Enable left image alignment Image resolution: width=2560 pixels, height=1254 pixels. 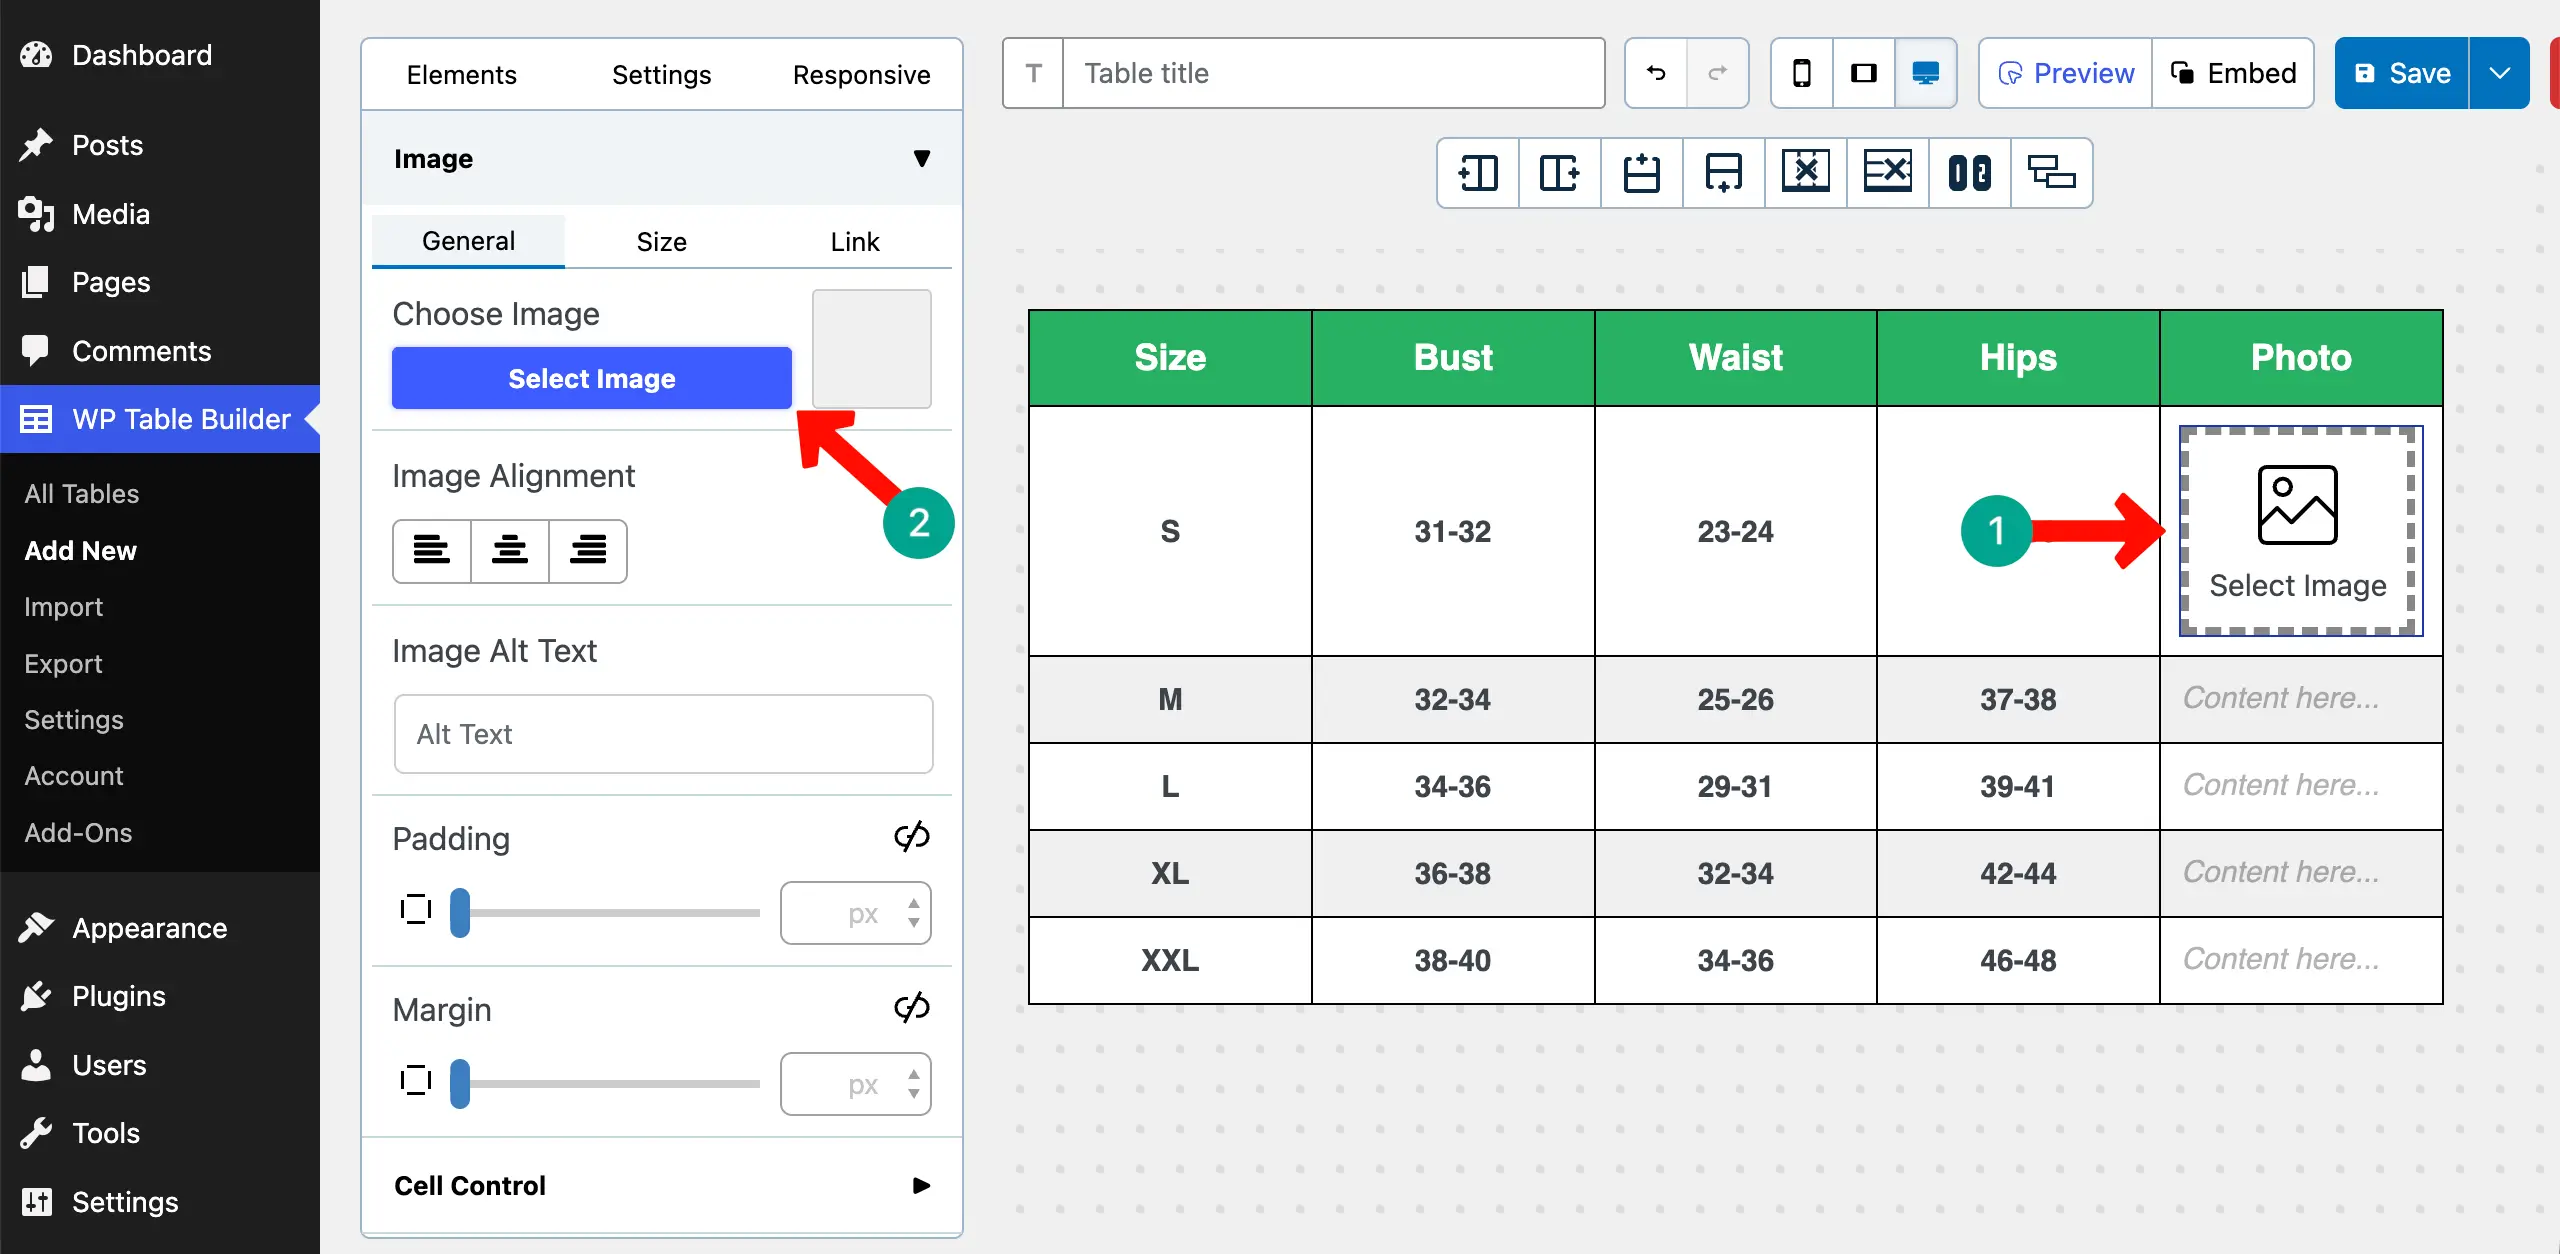click(x=432, y=551)
